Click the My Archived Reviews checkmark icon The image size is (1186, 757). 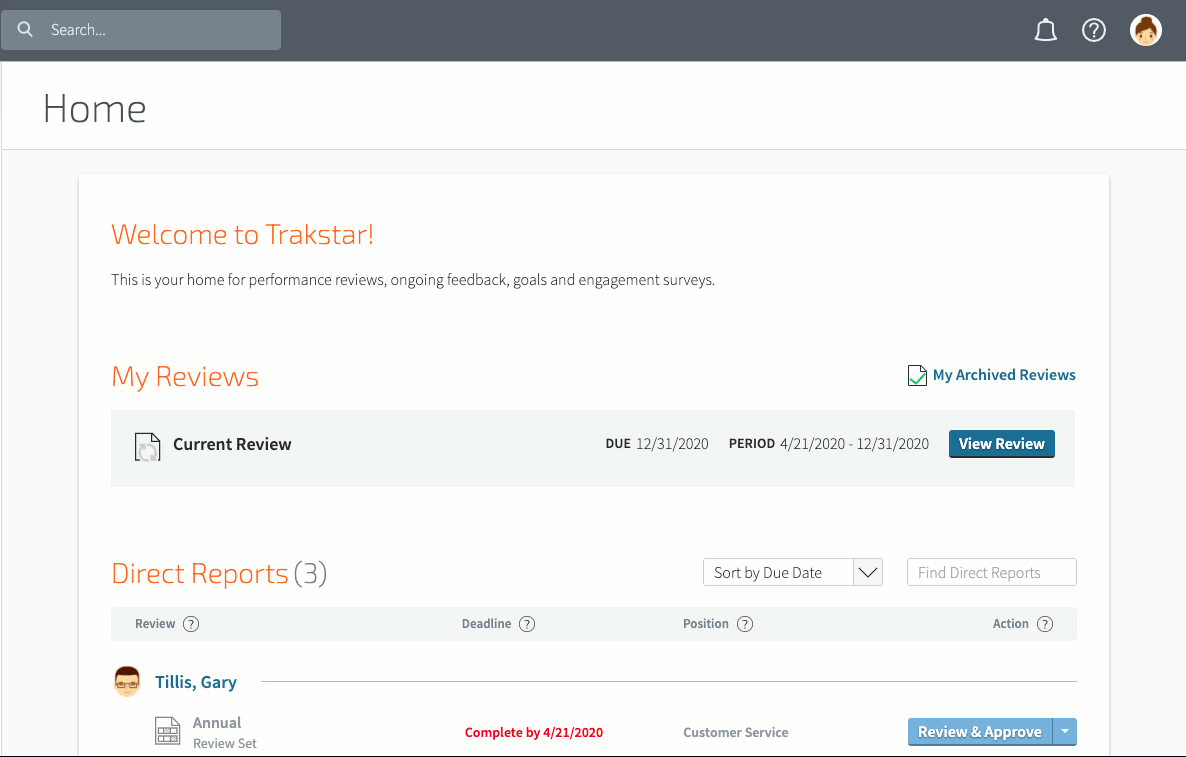917,375
